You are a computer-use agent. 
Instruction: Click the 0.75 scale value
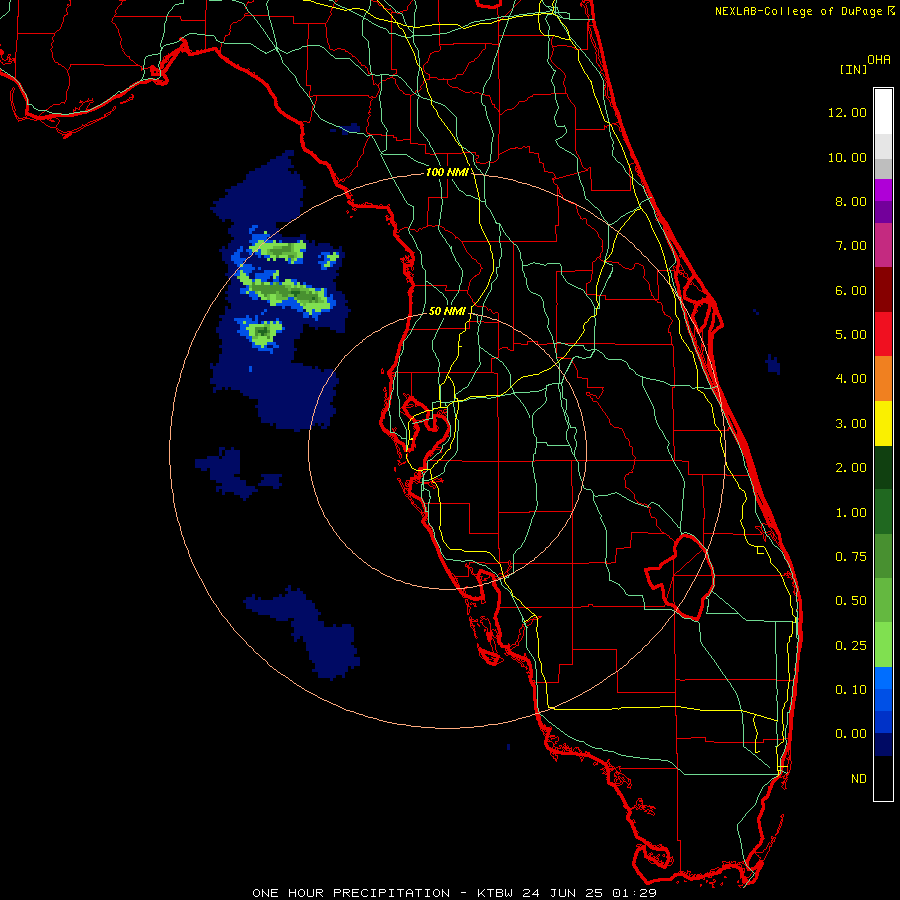[x=851, y=557]
